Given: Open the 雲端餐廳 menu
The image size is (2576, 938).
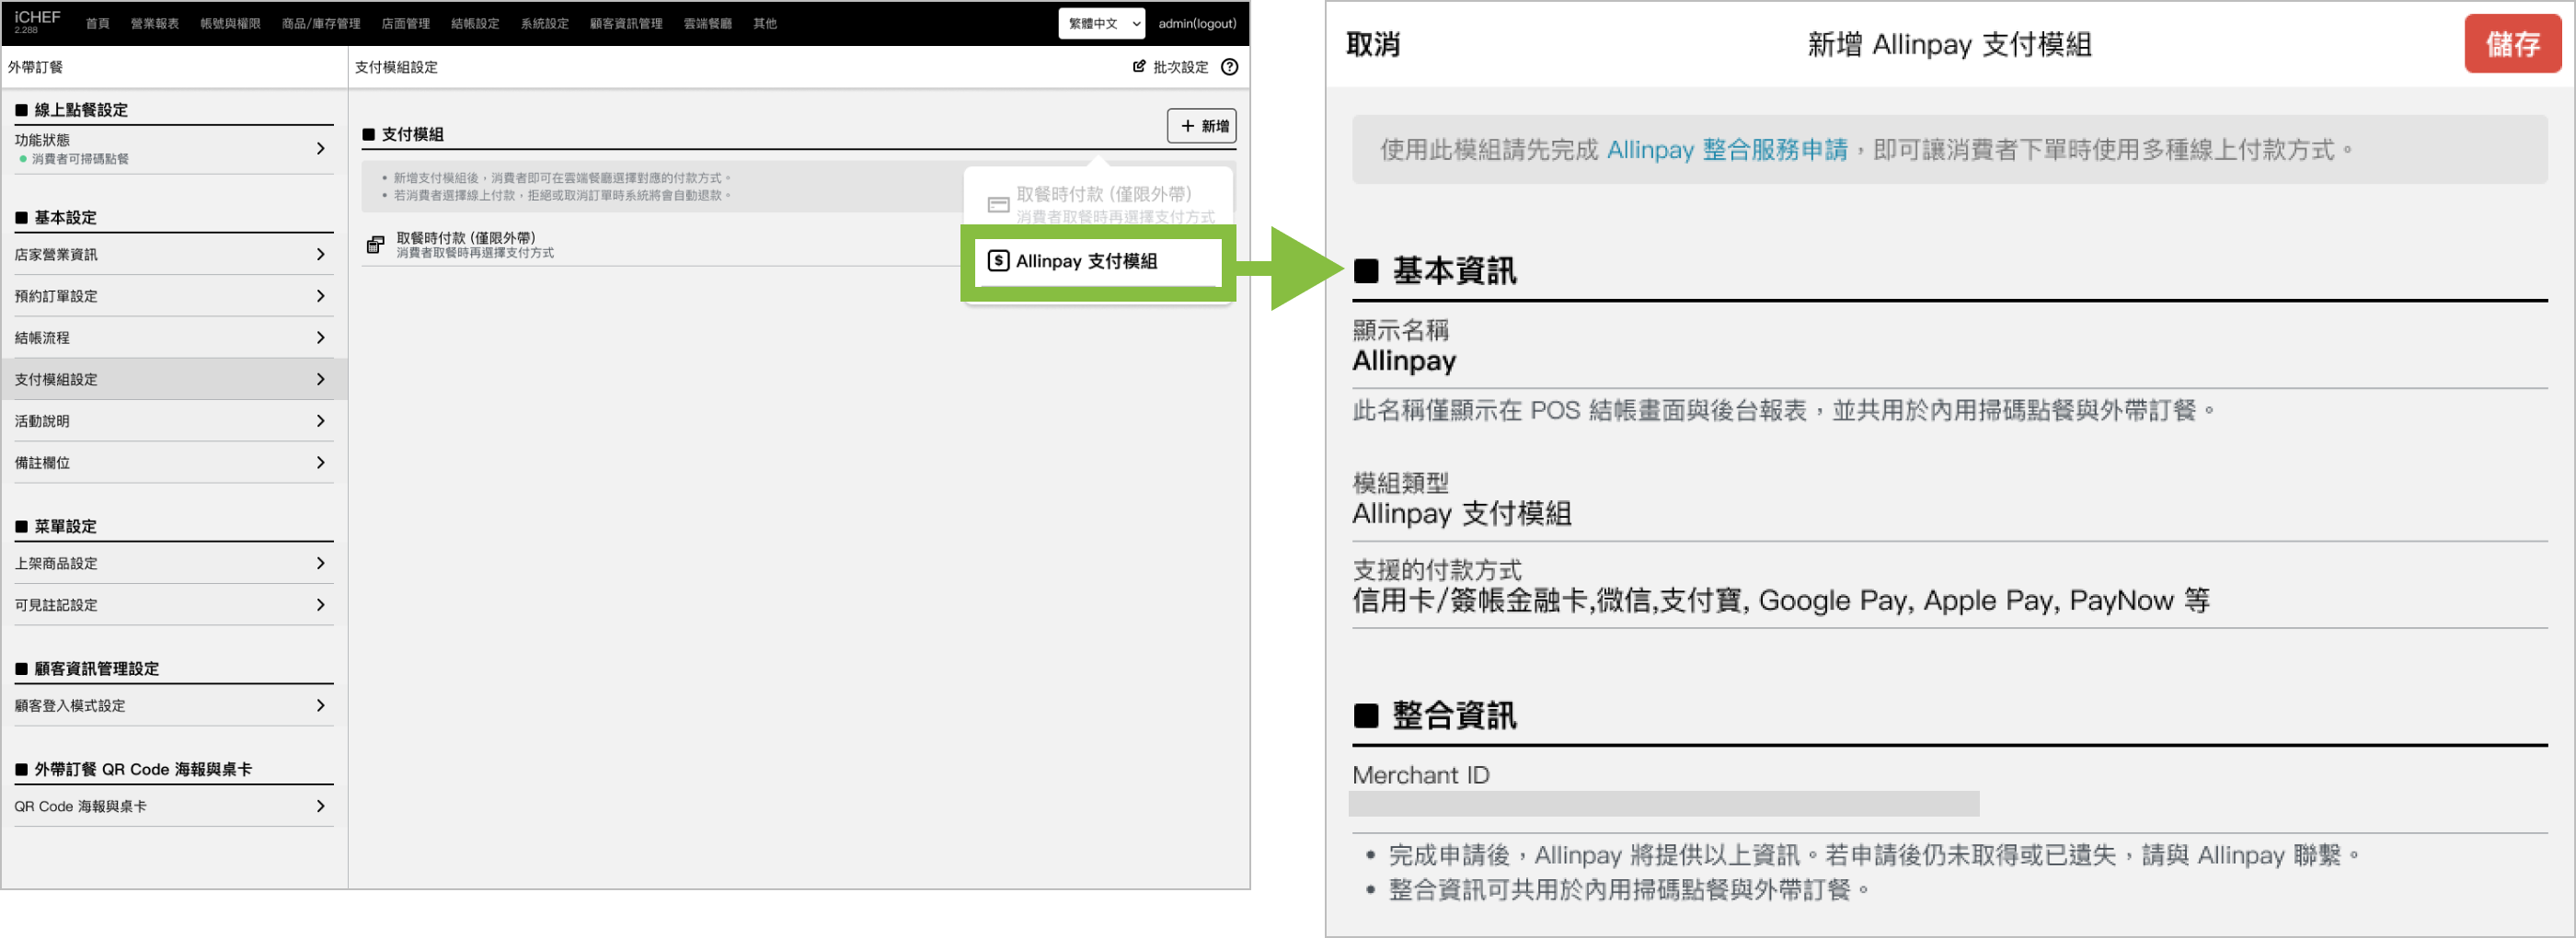Looking at the screenshot, I should point(707,23).
